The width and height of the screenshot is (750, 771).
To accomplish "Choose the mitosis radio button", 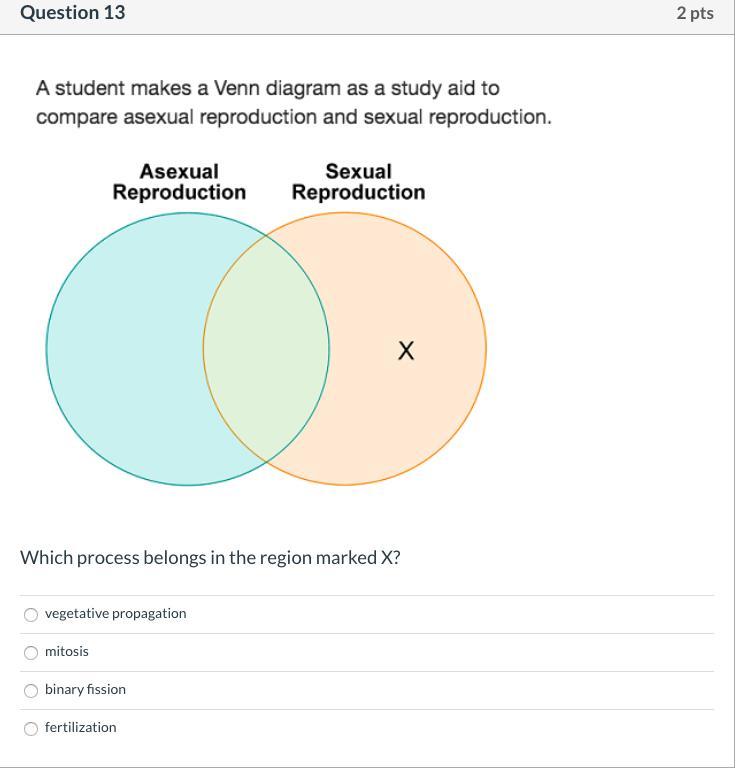I will (31, 653).
